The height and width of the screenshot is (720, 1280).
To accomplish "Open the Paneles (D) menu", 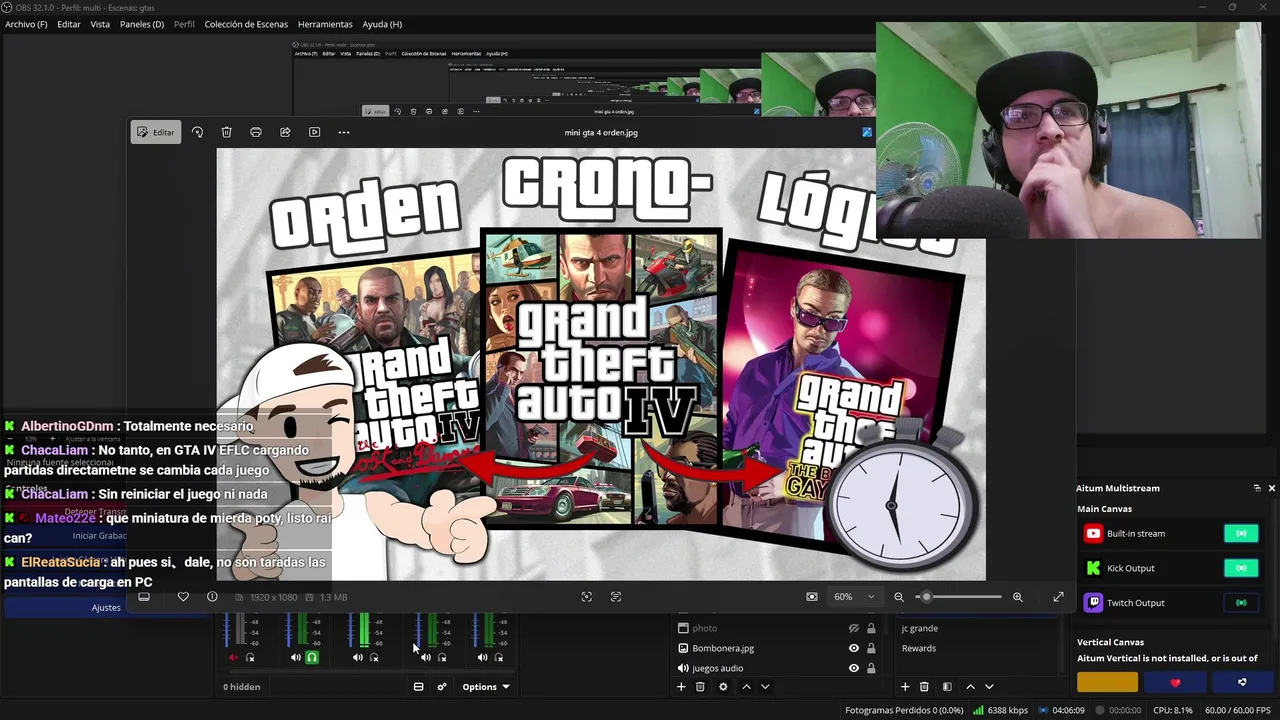I will [x=142, y=24].
